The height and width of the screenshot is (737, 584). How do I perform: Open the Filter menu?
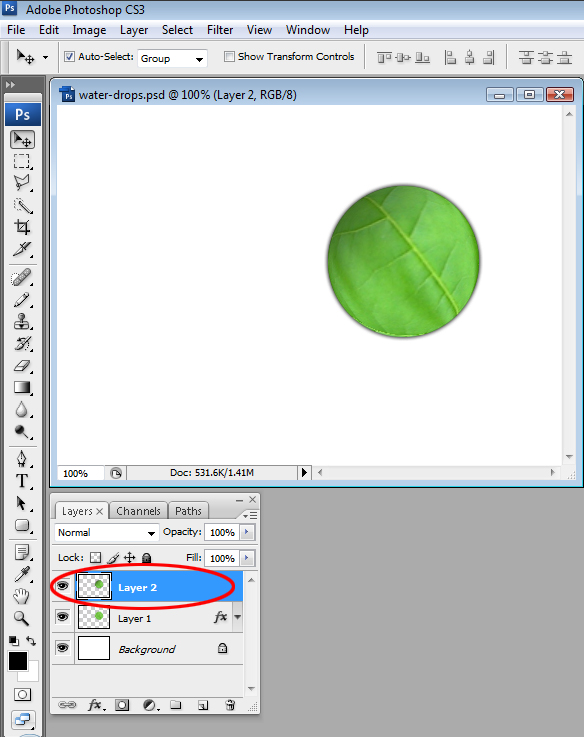click(x=220, y=30)
